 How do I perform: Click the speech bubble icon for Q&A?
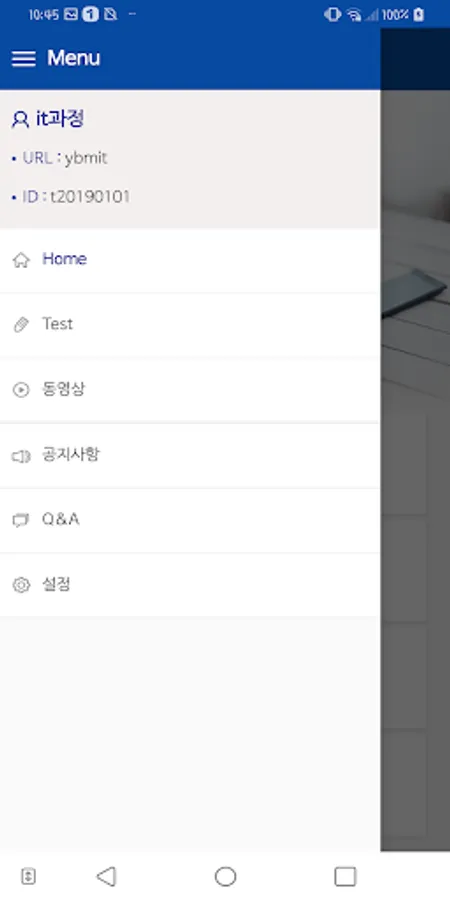coord(21,521)
